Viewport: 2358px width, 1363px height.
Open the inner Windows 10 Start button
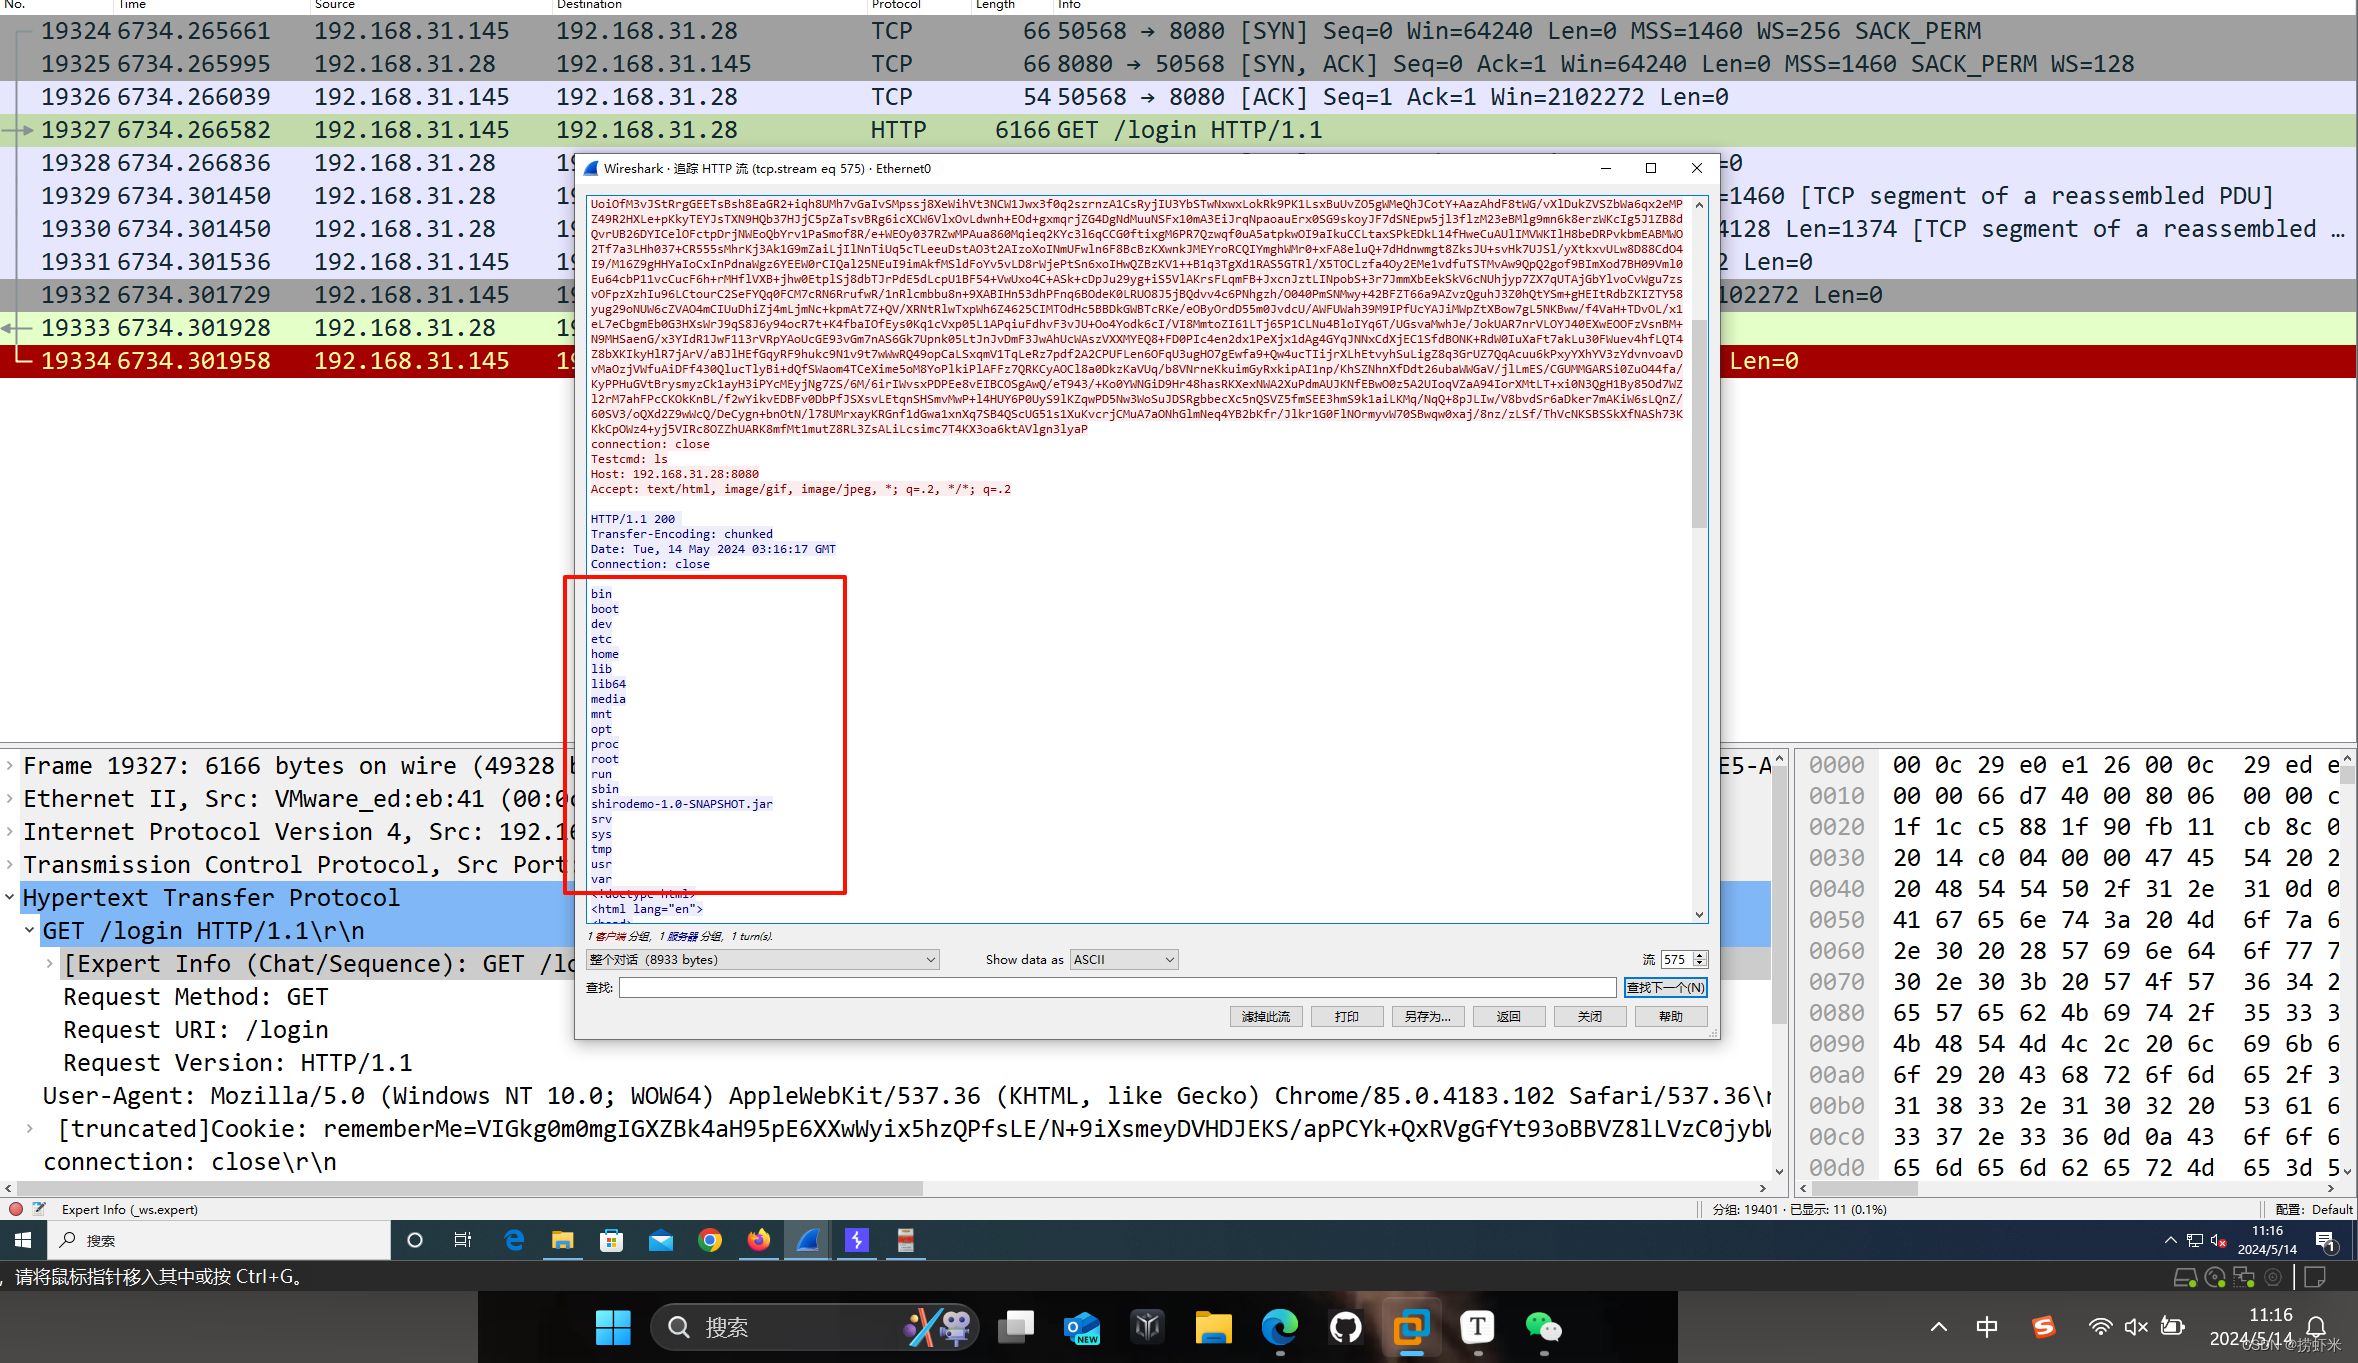click(x=23, y=1240)
